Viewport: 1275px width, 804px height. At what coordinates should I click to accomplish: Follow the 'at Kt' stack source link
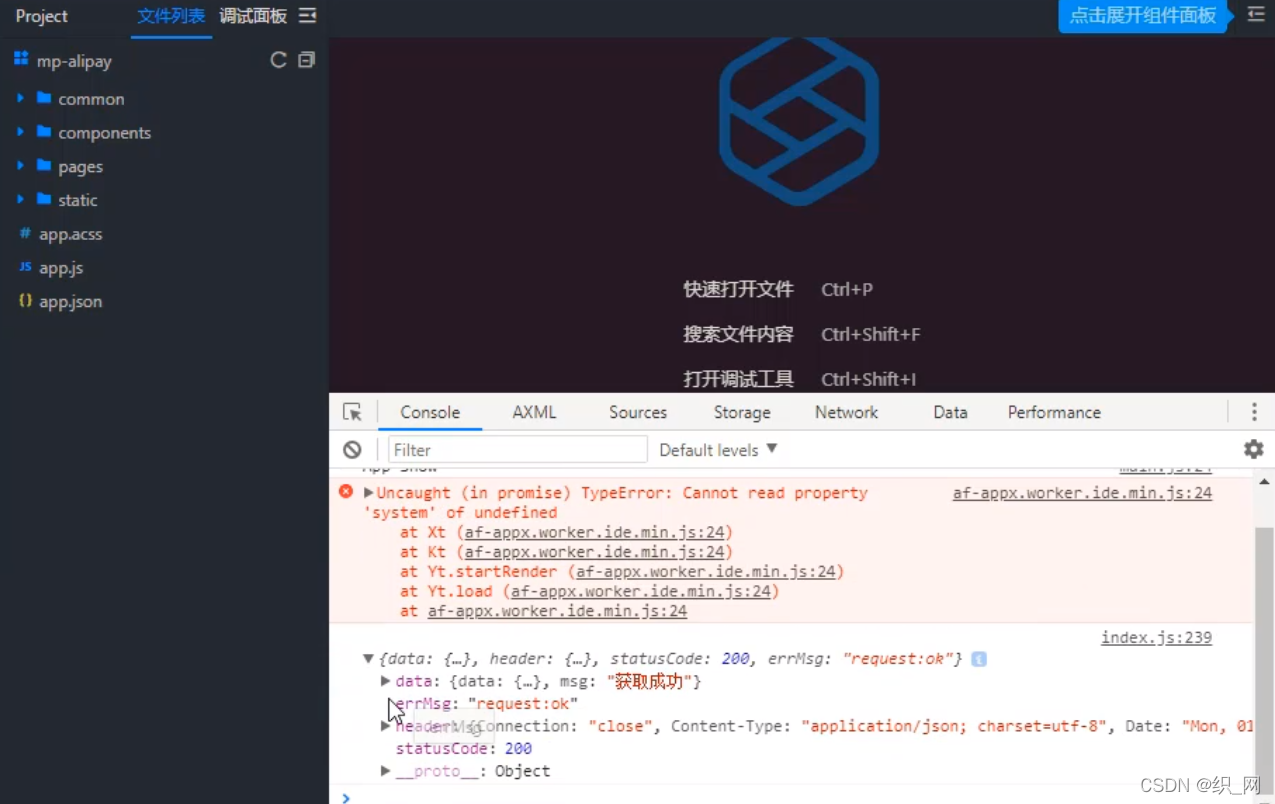(594, 552)
